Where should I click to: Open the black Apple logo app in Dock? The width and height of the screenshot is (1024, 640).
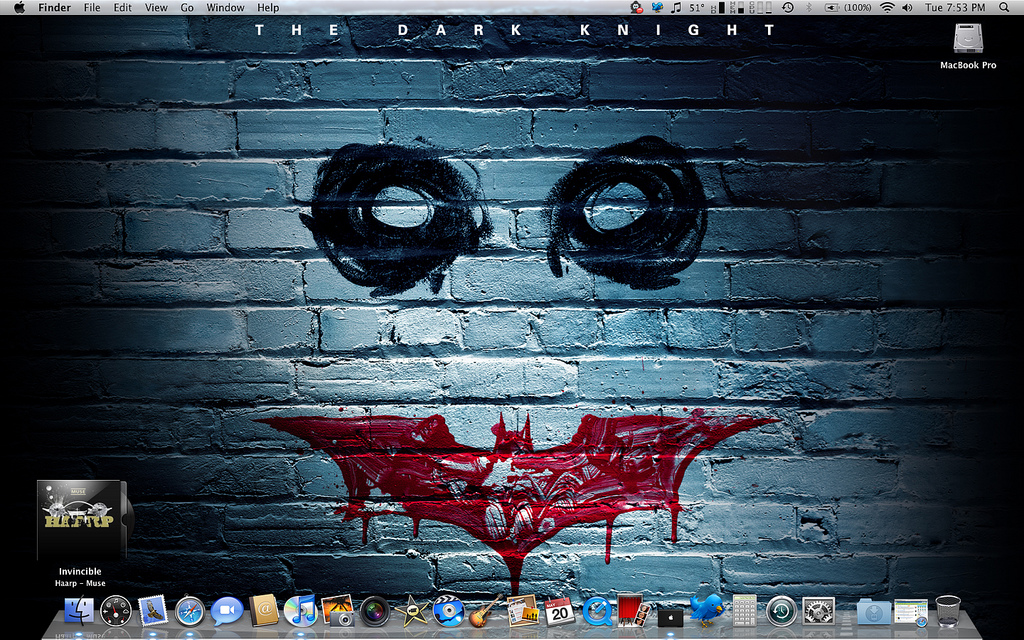[670, 617]
